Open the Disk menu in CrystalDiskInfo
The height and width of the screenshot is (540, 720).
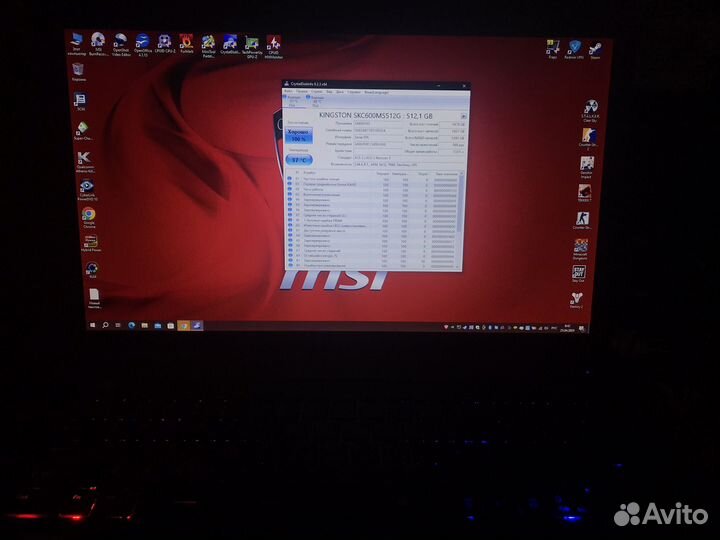pyautogui.click(x=340, y=92)
